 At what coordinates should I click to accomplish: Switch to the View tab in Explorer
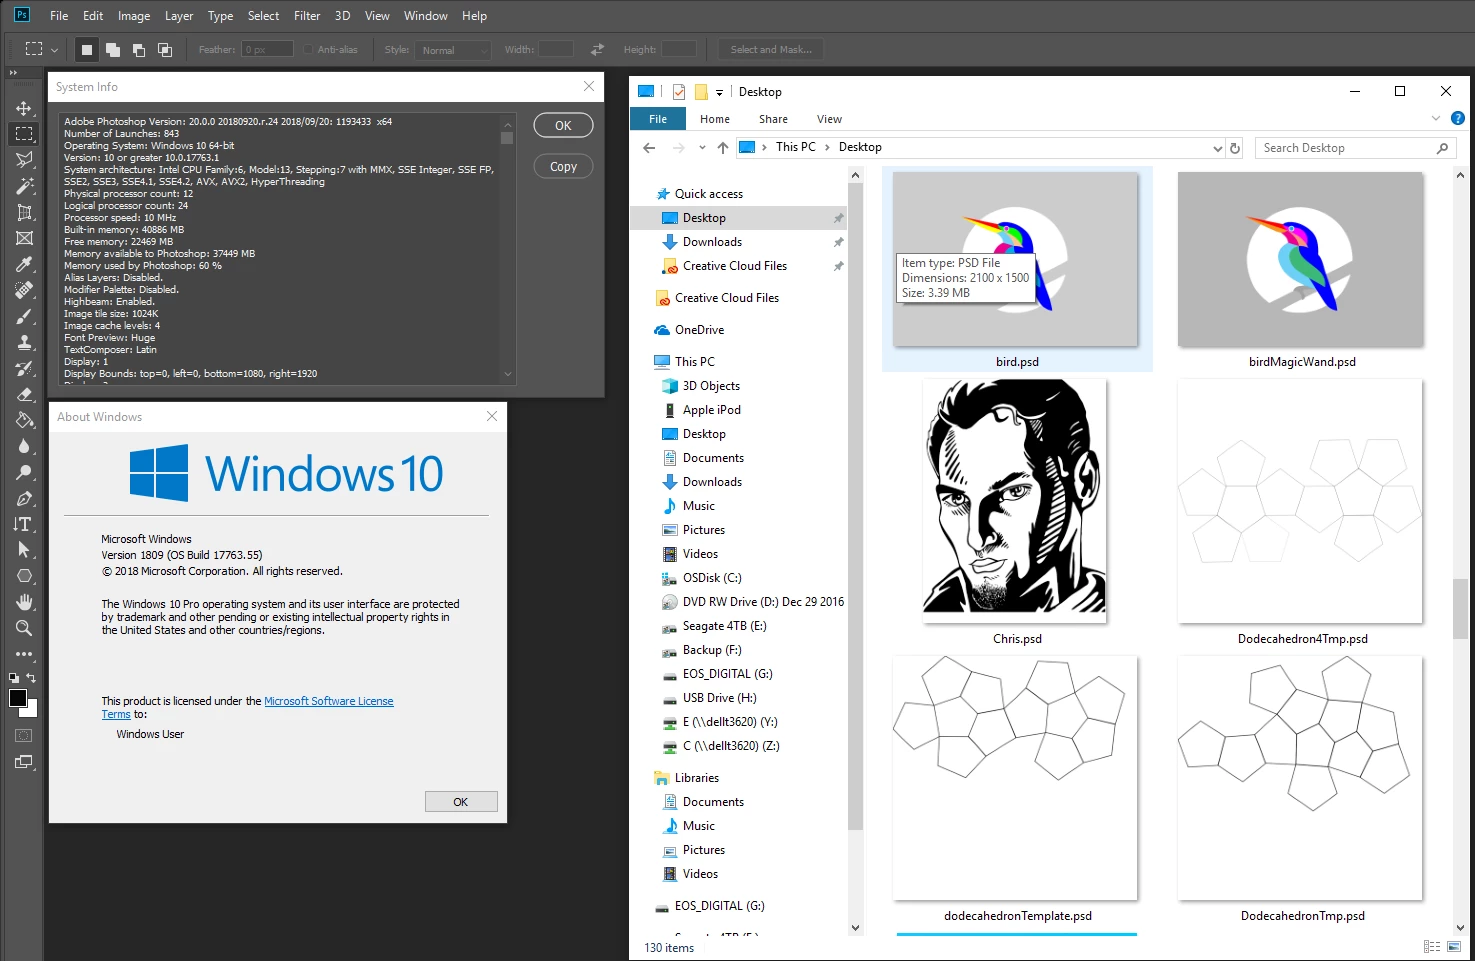click(x=829, y=119)
